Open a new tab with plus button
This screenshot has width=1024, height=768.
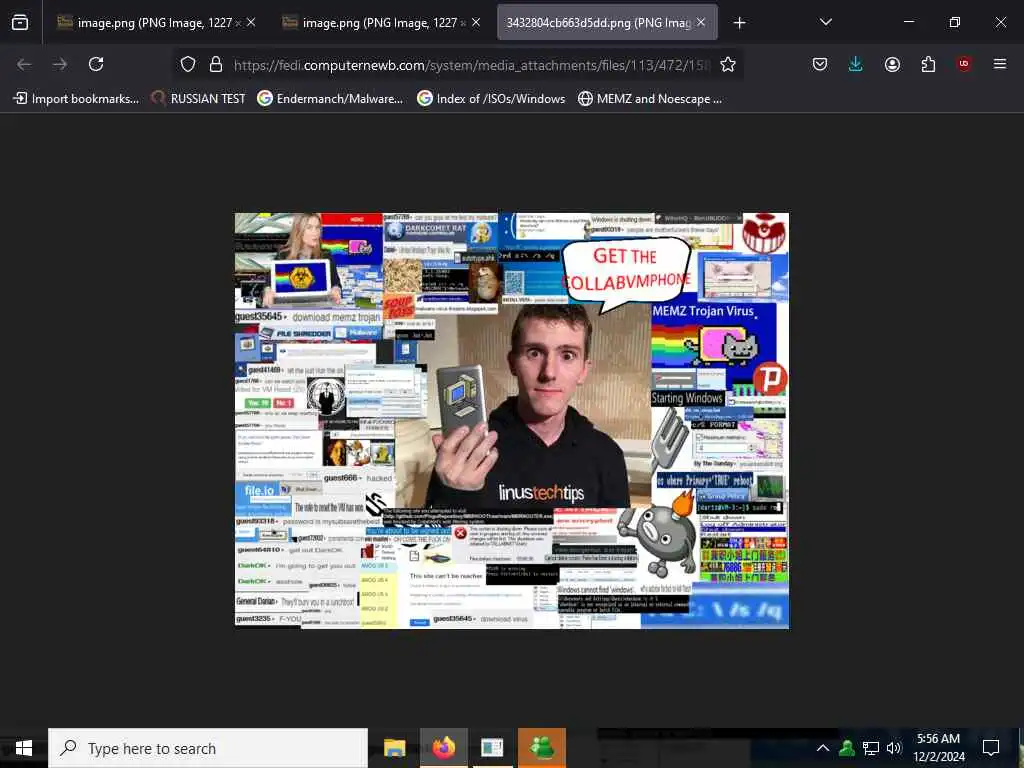[x=739, y=23]
